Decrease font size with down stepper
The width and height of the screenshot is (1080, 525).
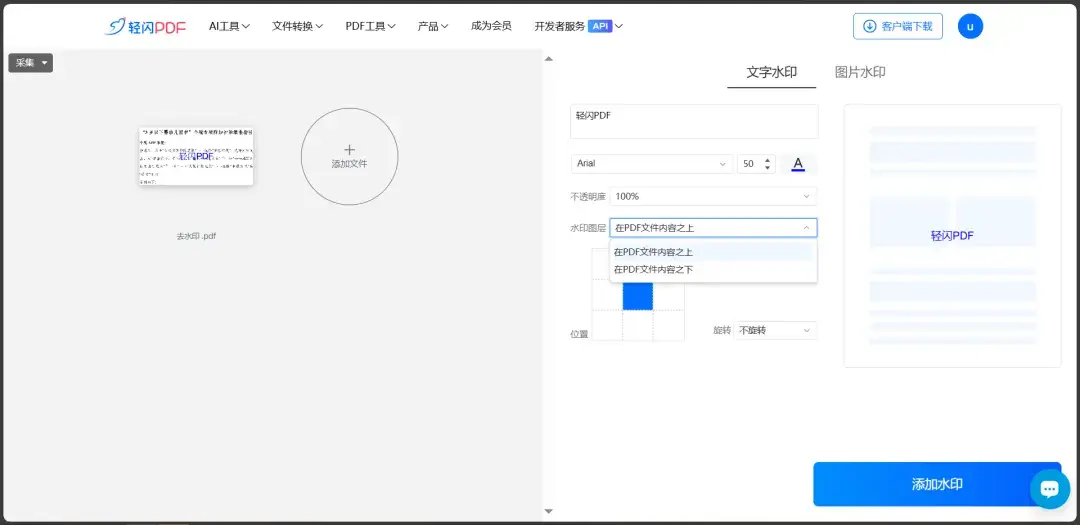click(768, 168)
